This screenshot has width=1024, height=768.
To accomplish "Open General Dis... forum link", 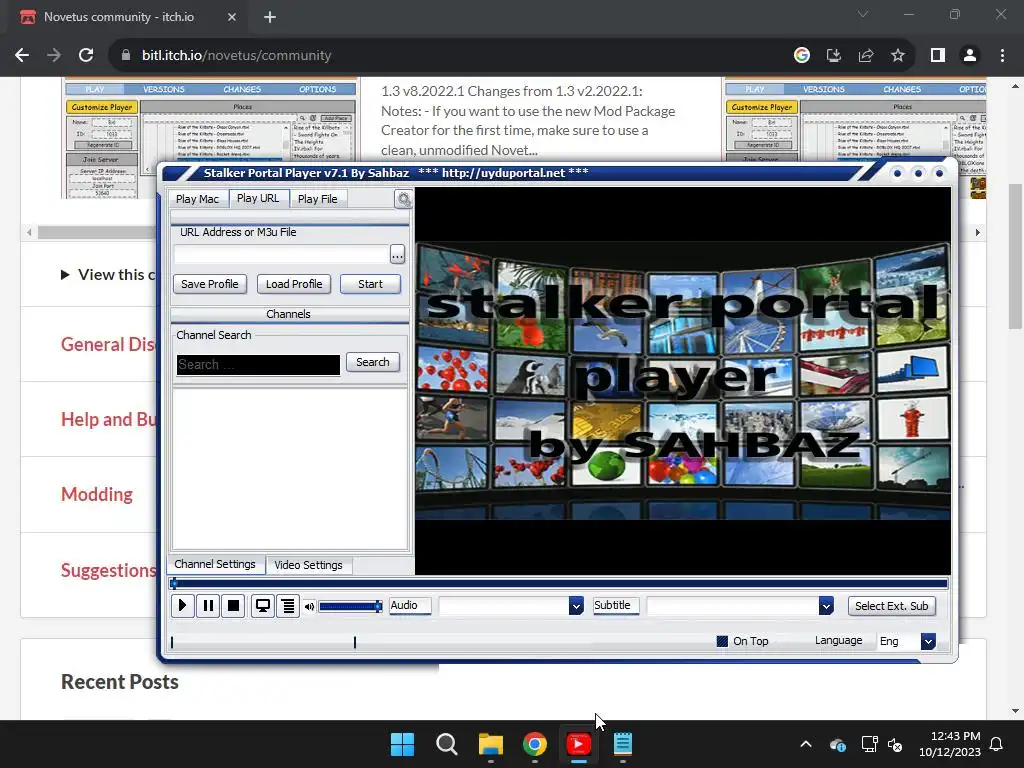I will (108, 344).
